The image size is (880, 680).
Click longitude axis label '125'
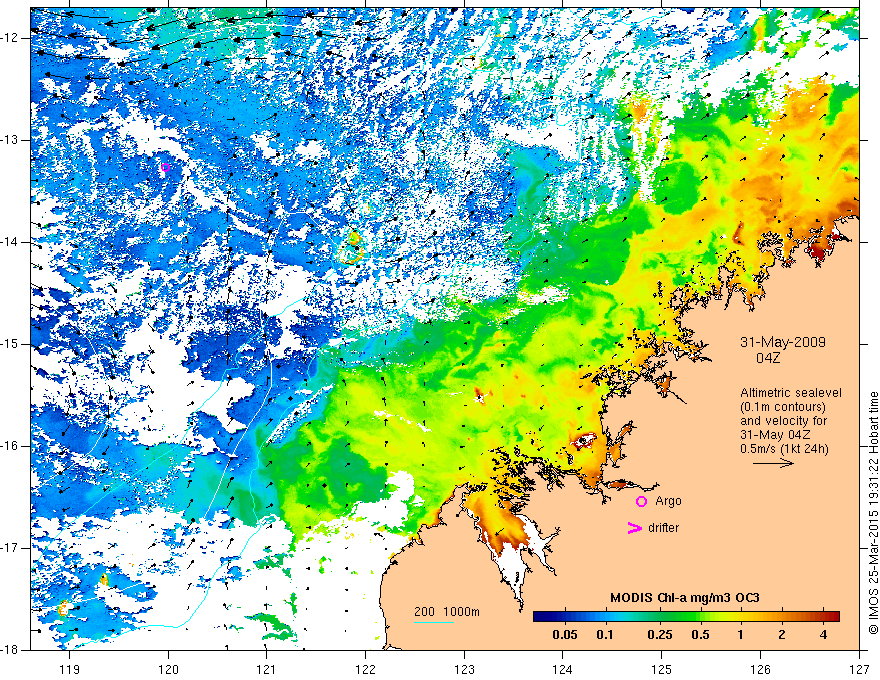[661, 669]
